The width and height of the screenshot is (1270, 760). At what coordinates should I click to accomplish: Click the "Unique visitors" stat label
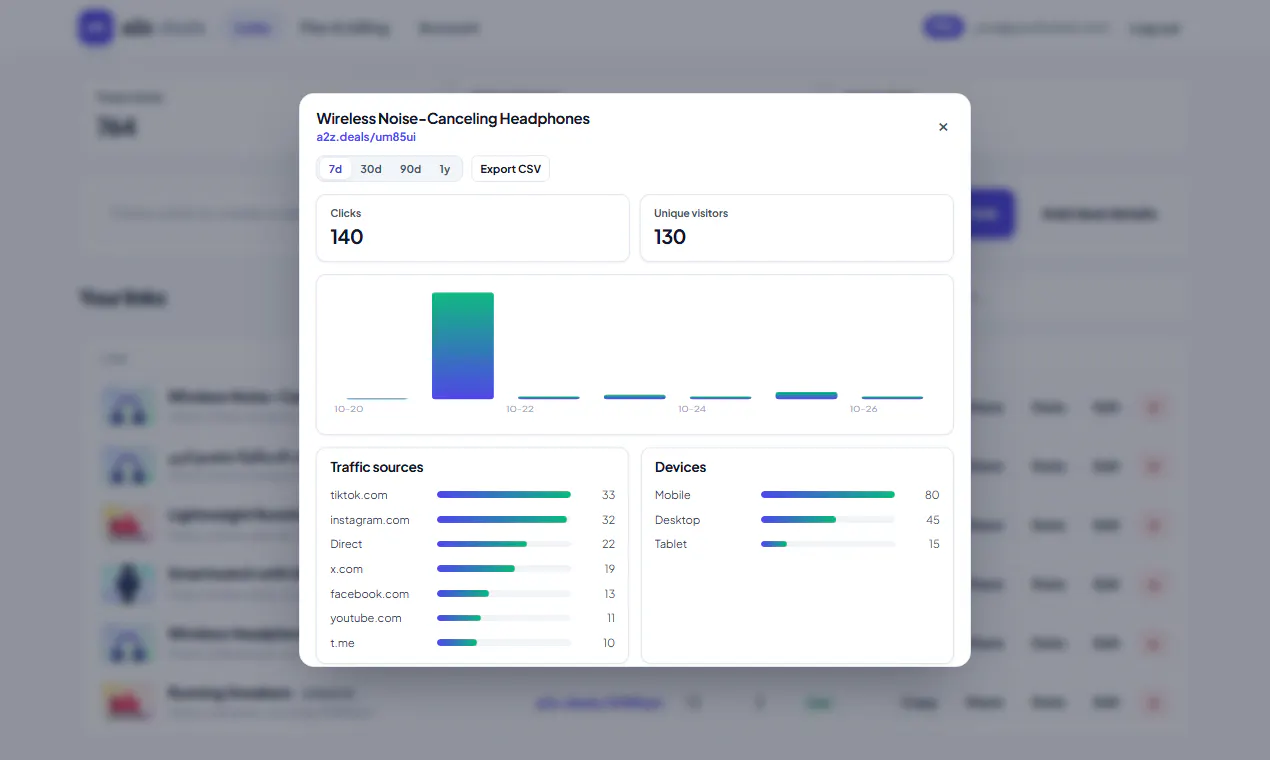pos(691,213)
